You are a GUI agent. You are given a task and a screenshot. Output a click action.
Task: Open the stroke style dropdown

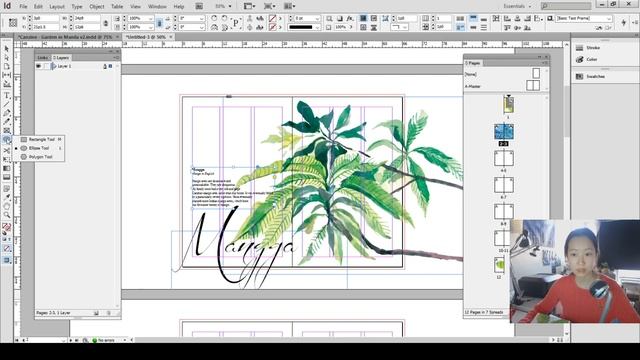point(317,27)
